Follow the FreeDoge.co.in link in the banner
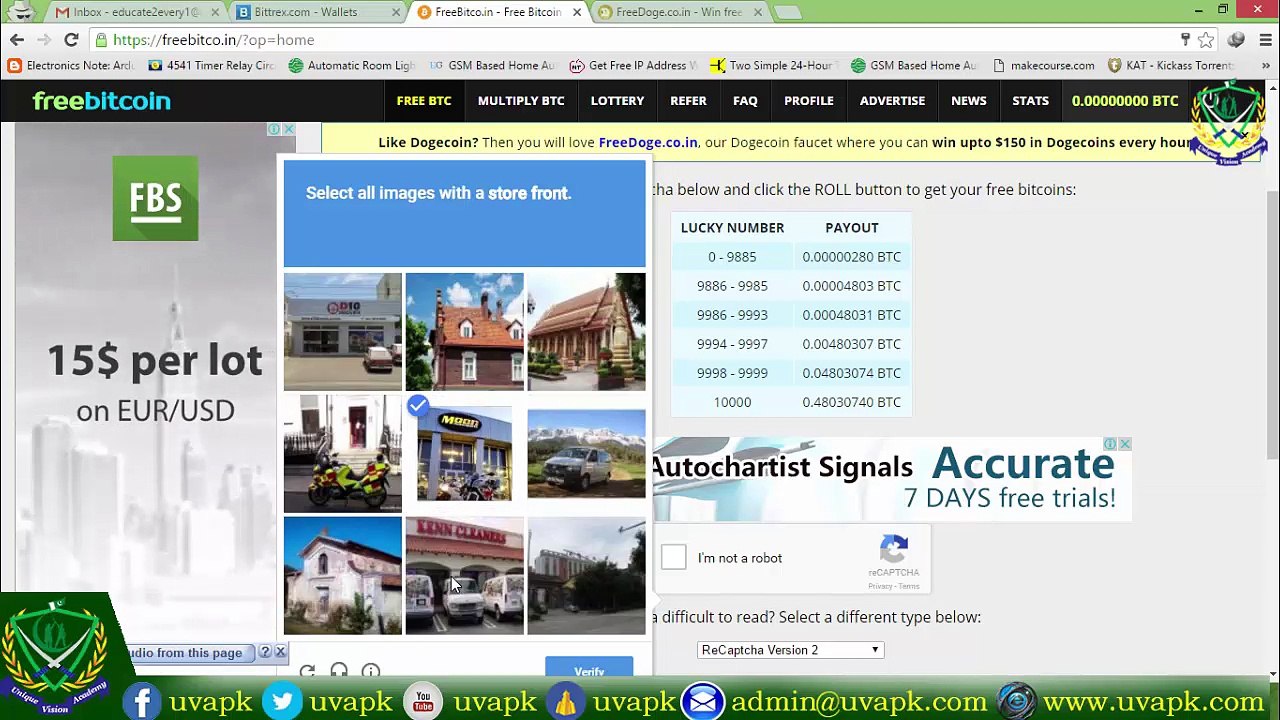Viewport: 1280px width, 720px height. click(x=648, y=142)
